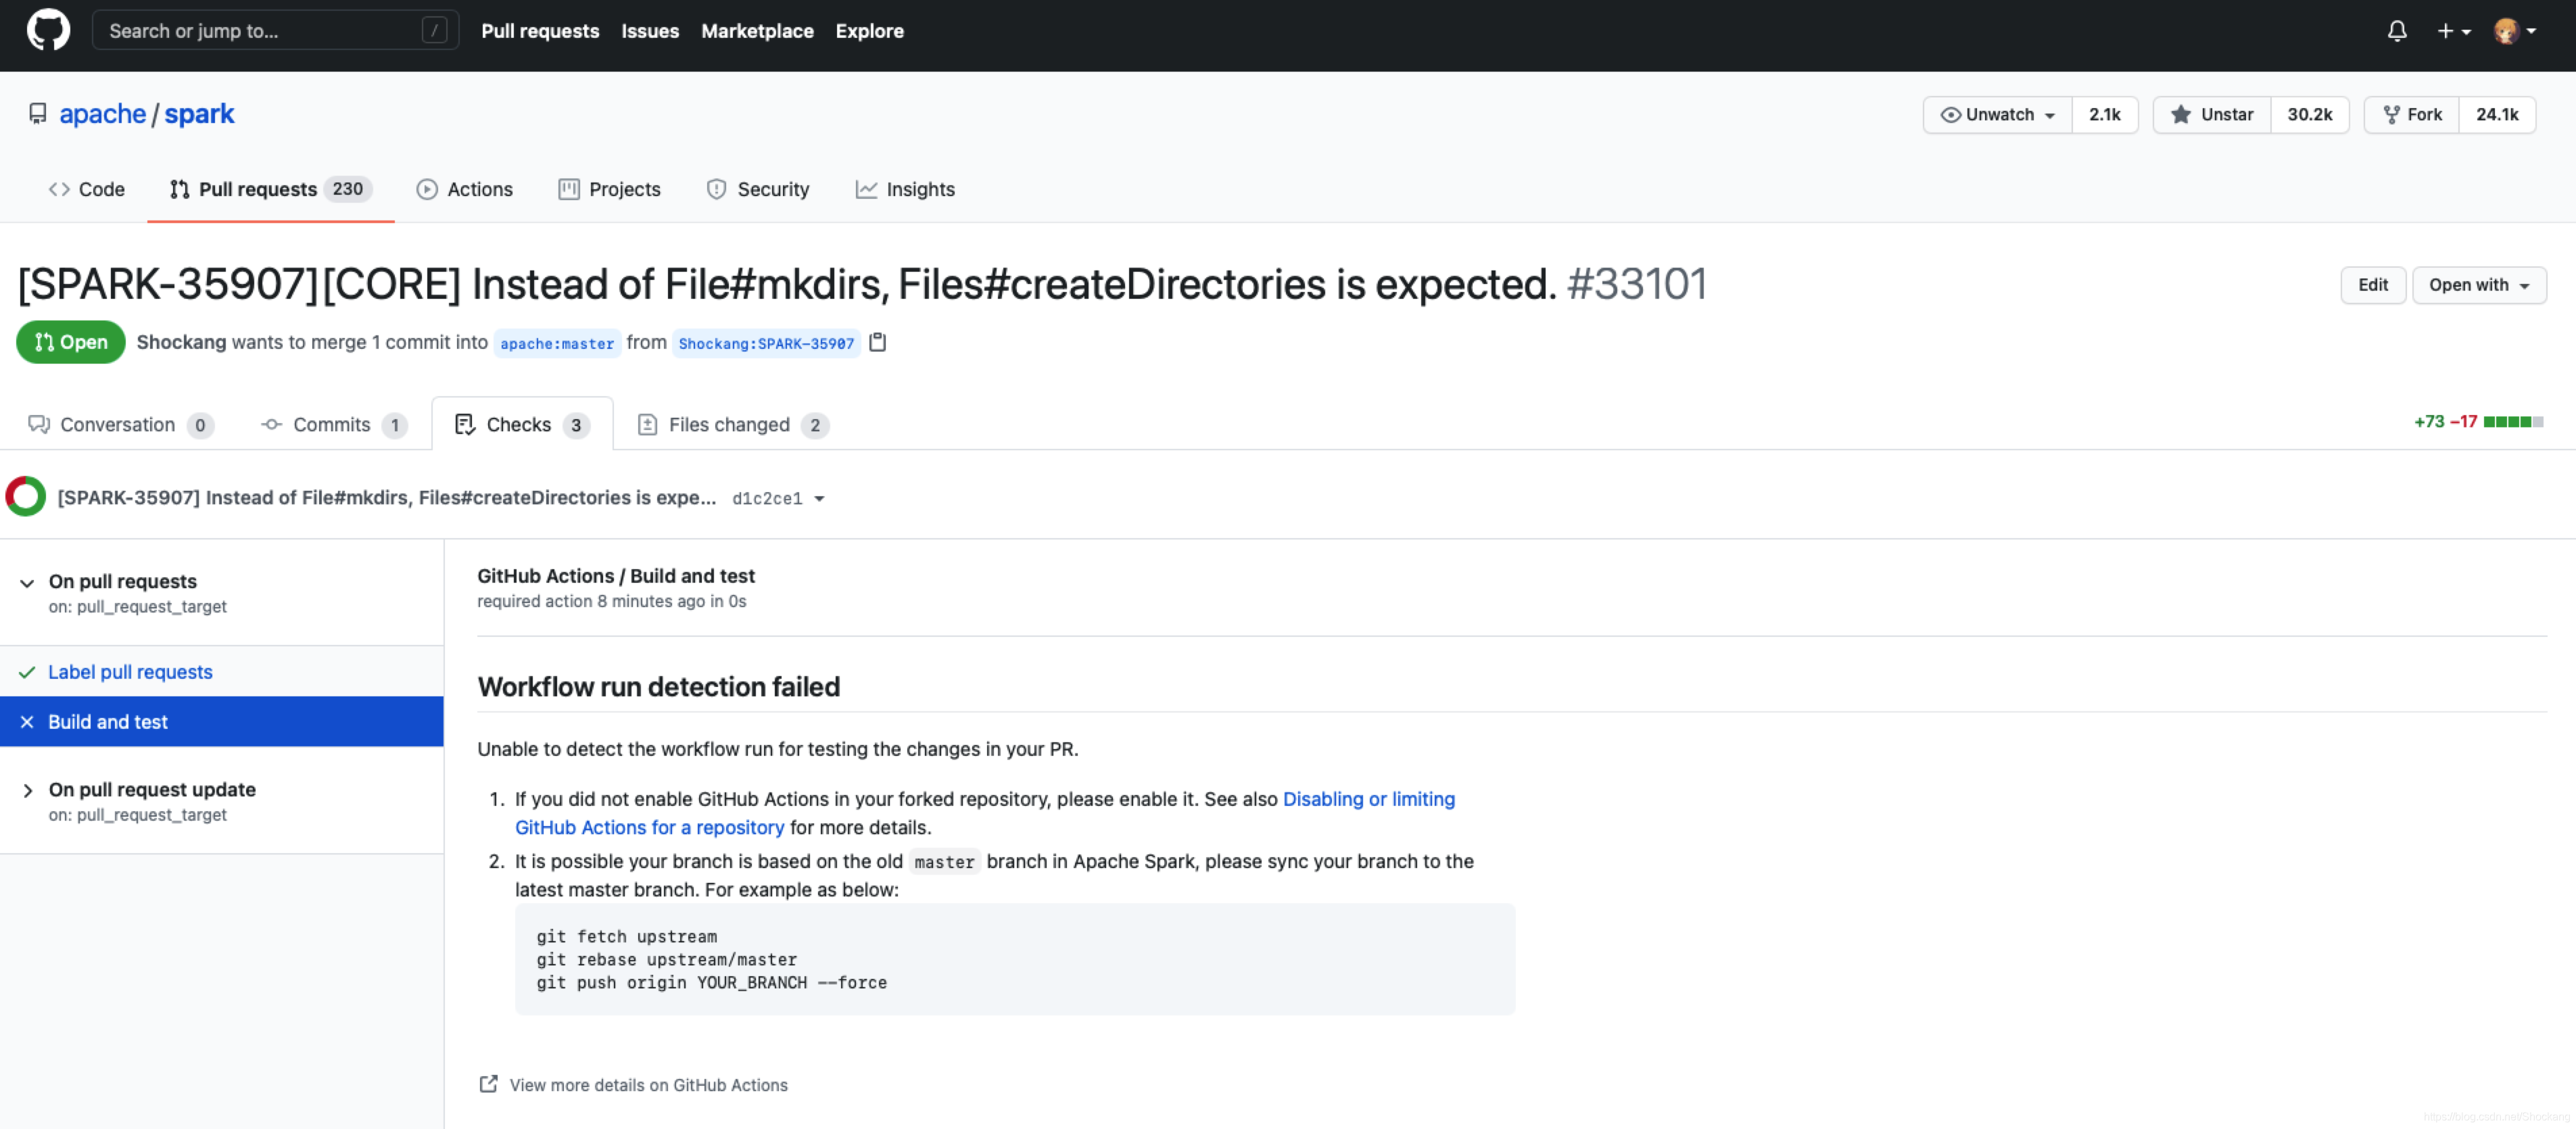This screenshot has width=2576, height=1129.
Task: Open the notifications bell
Action: tap(2396, 31)
